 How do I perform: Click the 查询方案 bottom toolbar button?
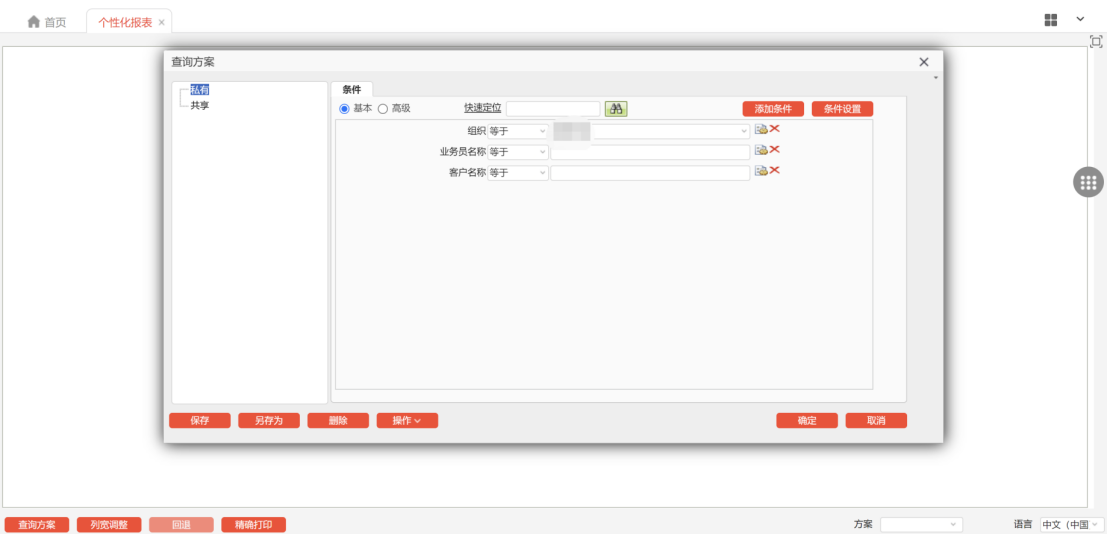(x=37, y=525)
